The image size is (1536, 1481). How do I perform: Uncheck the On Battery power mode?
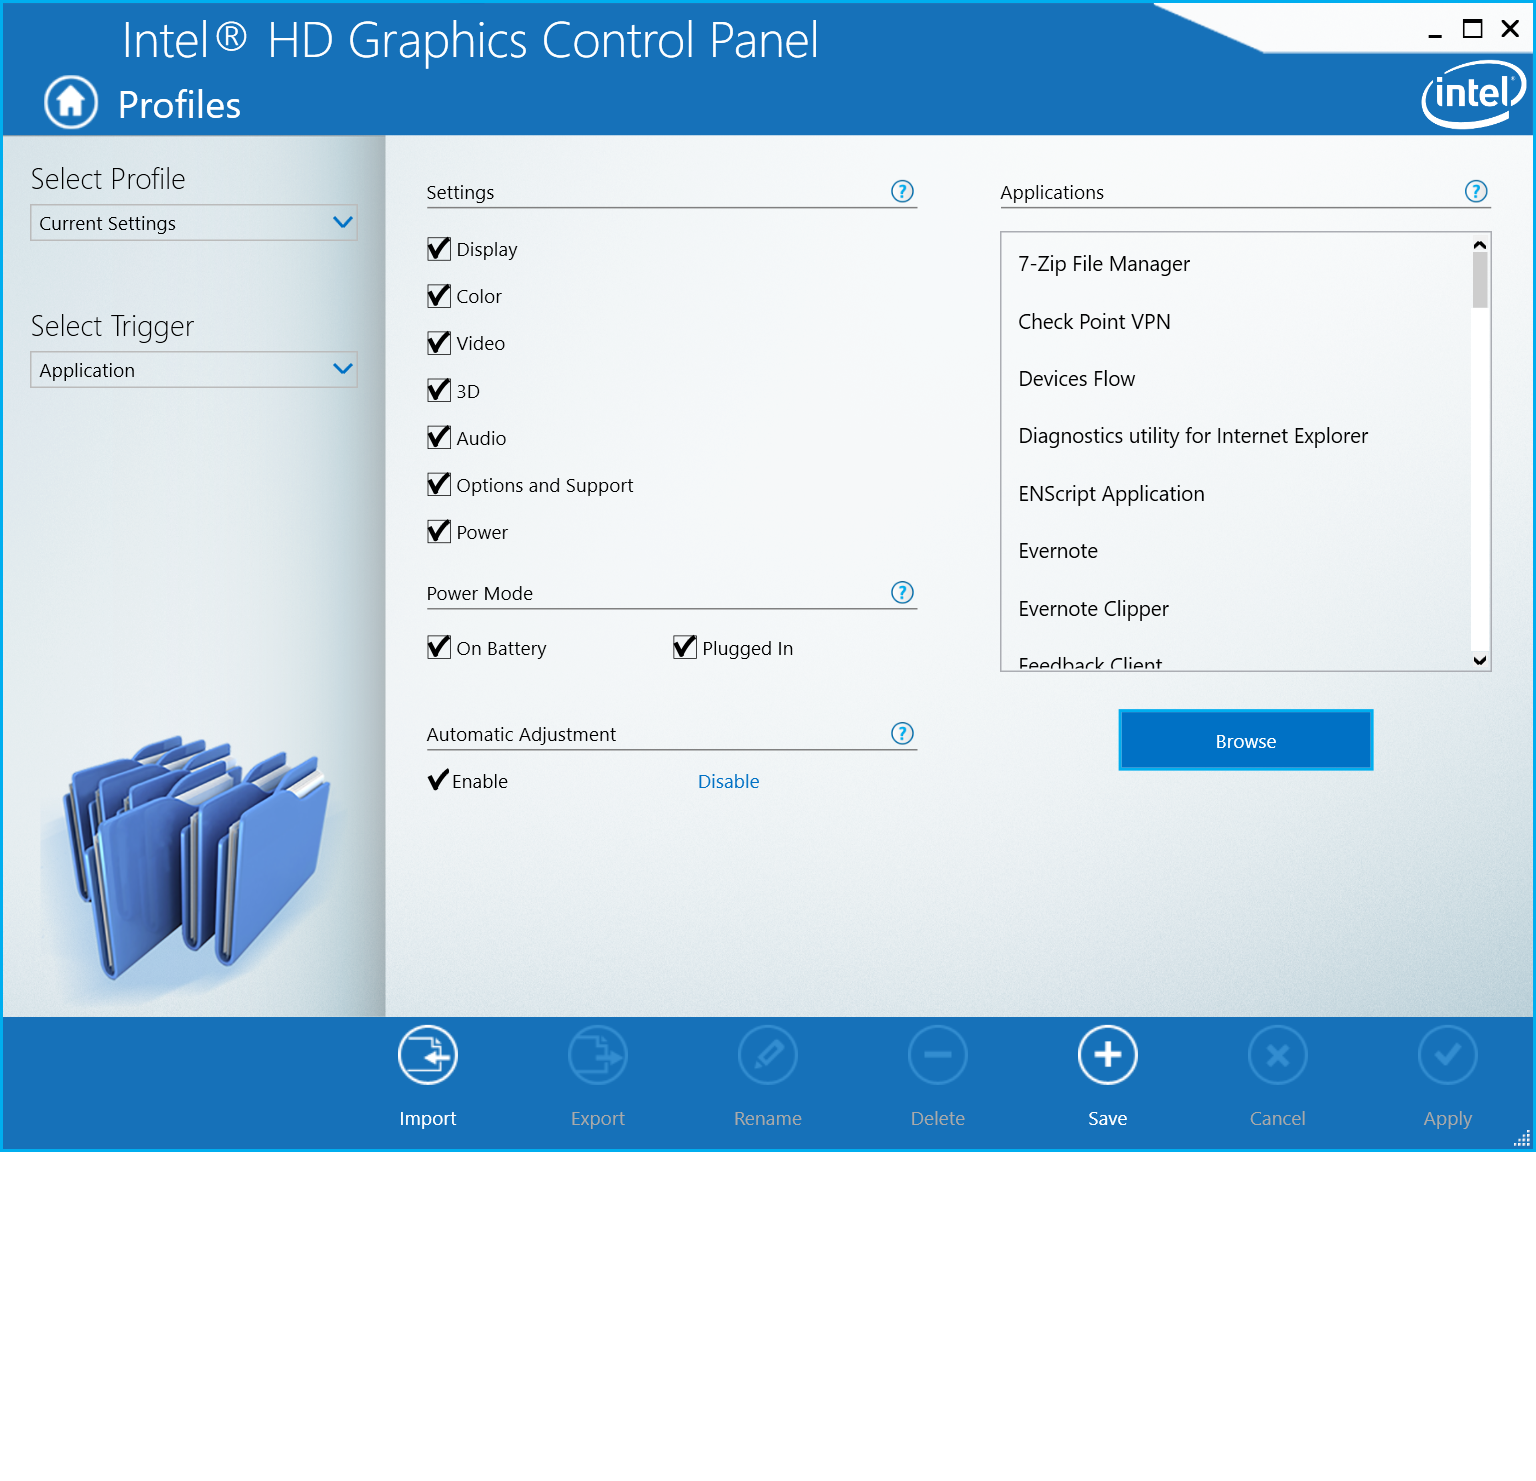439,648
